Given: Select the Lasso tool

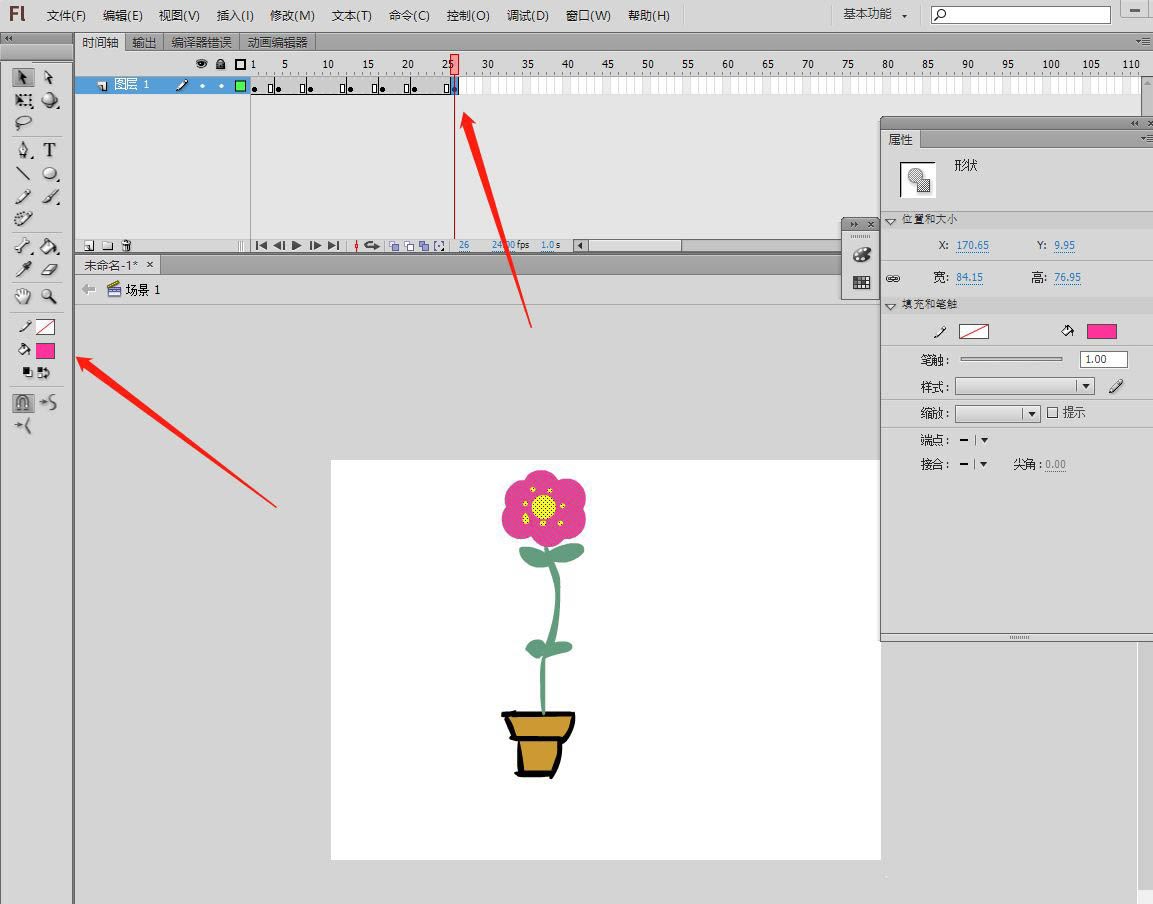Looking at the screenshot, I should 23,123.
